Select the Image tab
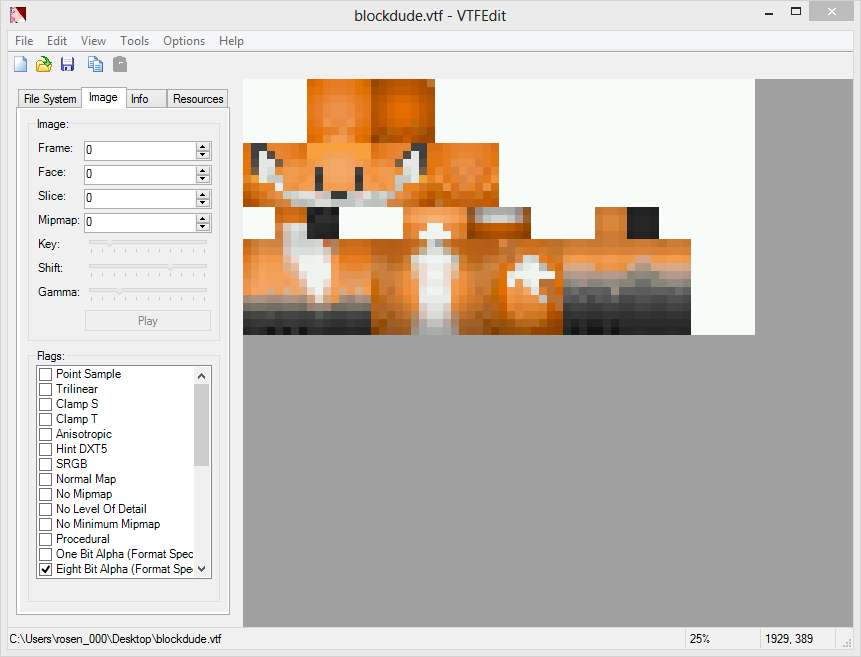 point(103,97)
